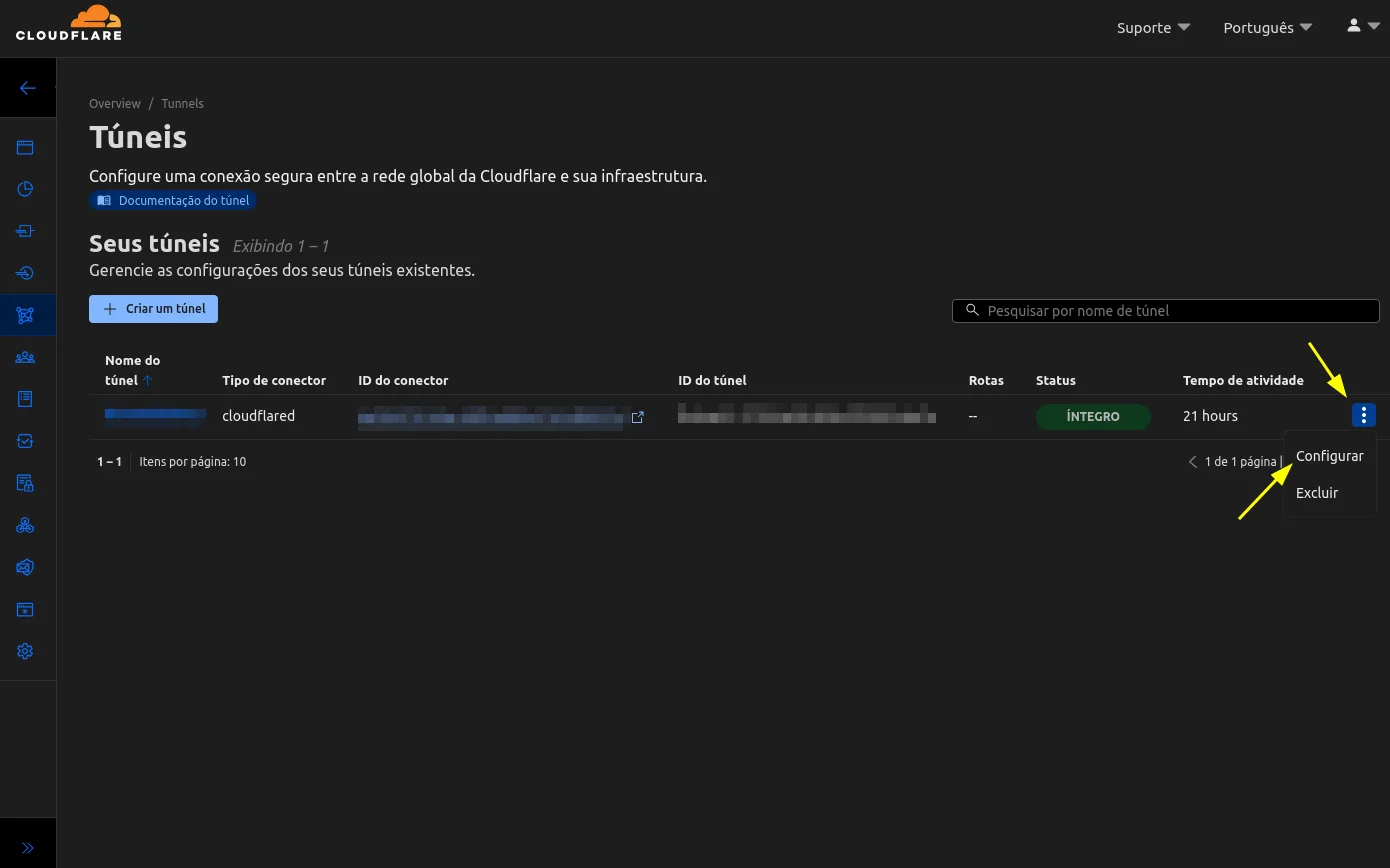Open the email shield sidebar icon

pos(25,567)
